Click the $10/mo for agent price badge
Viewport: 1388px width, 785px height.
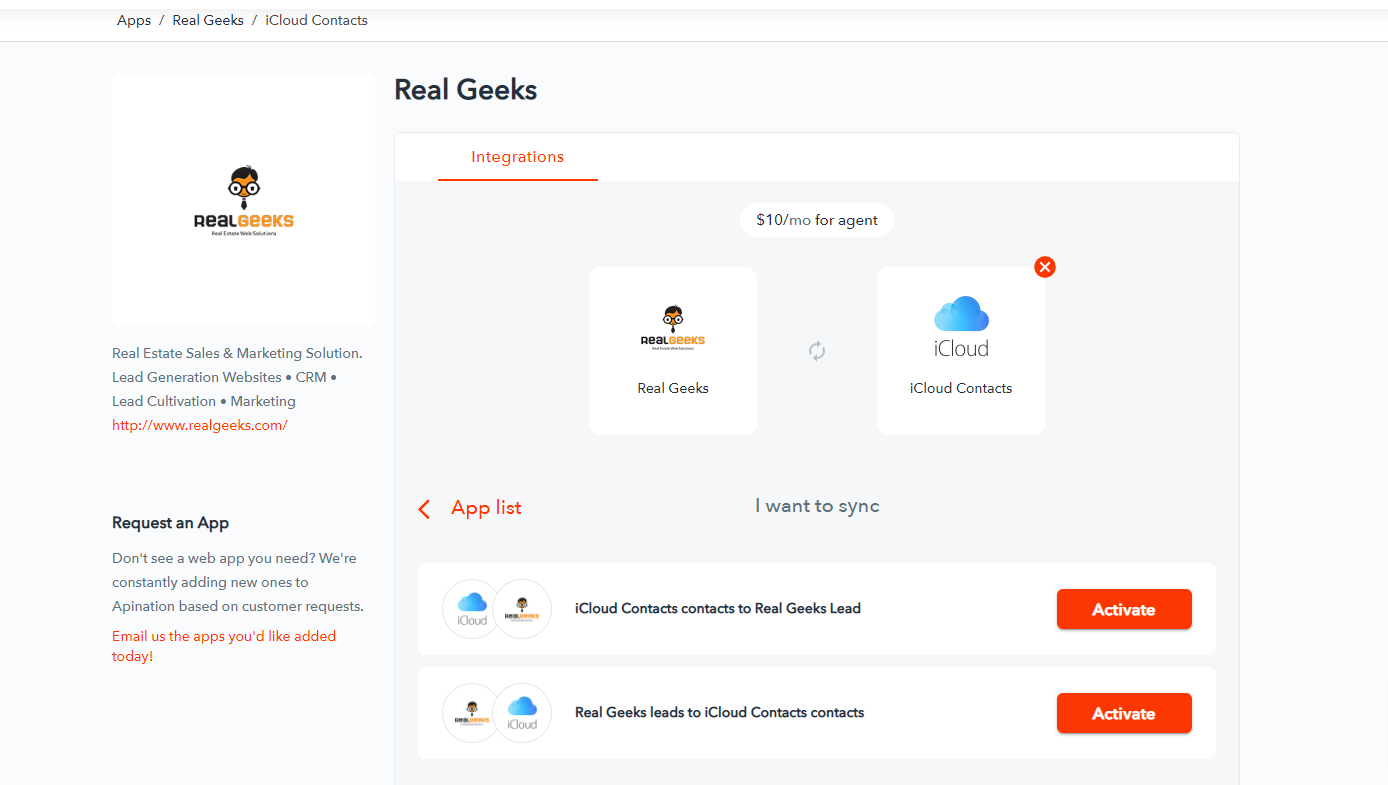click(817, 220)
